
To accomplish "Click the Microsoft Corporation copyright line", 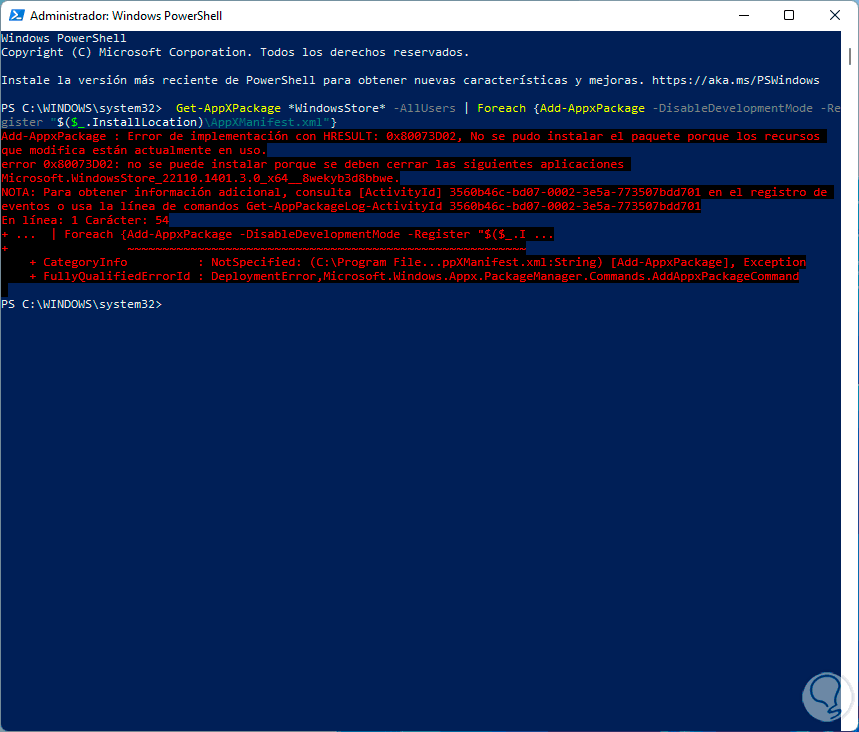I will (235, 53).
